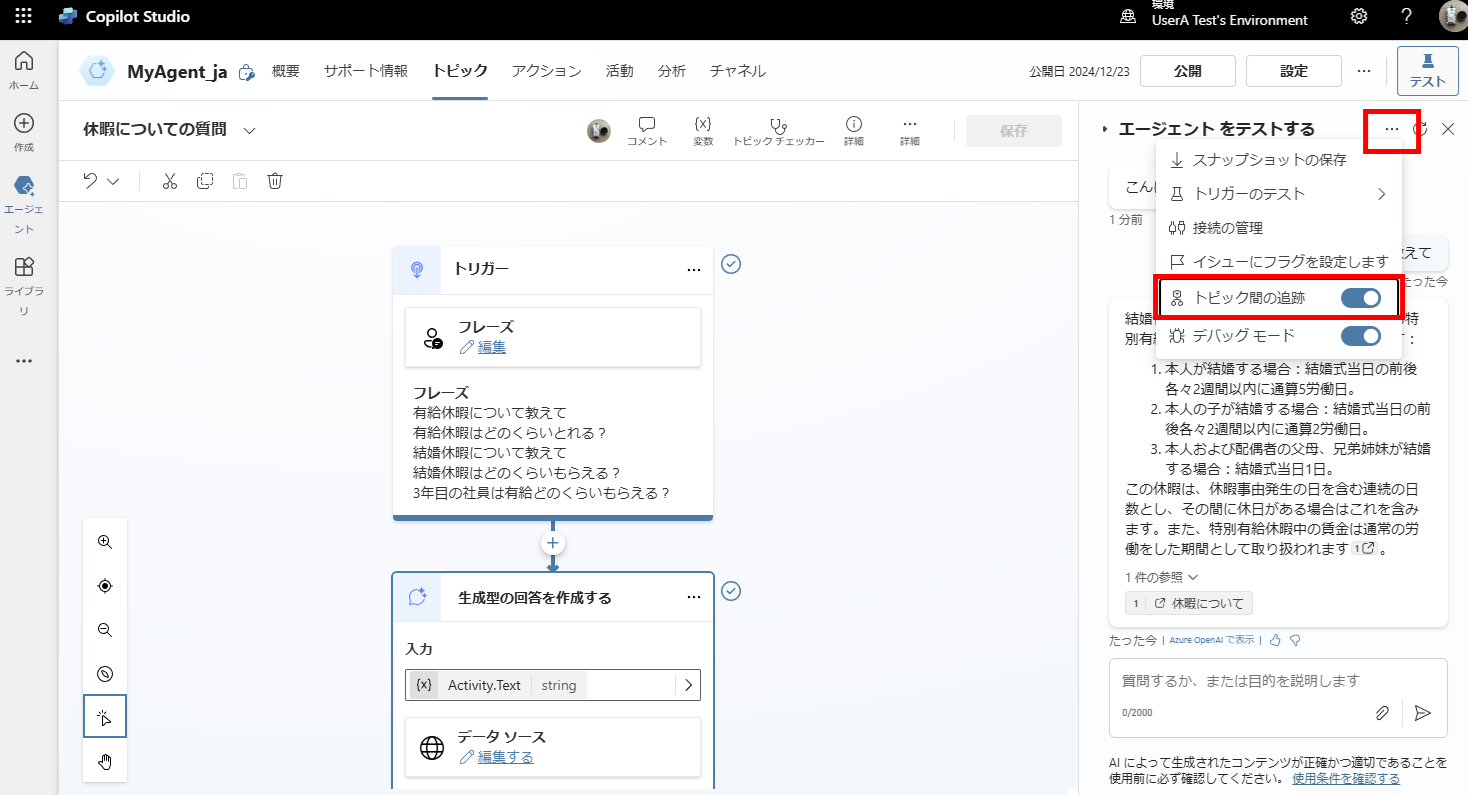This screenshot has height=795, width=1468.
Task: Click the checkmark badge on the トリガー node
Action: 731,264
